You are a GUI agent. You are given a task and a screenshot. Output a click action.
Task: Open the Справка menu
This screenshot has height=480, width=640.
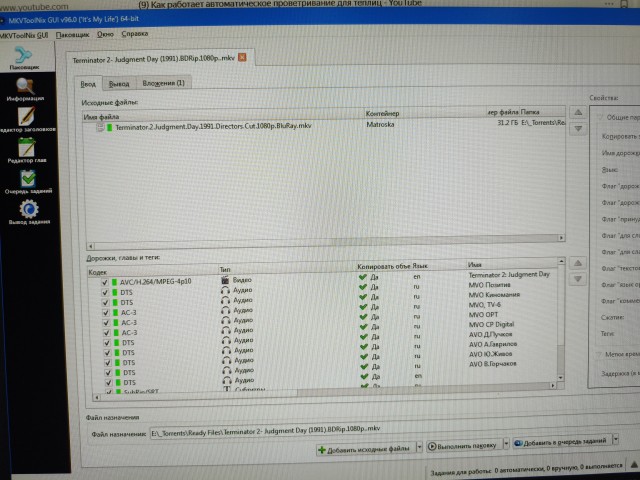coord(135,34)
